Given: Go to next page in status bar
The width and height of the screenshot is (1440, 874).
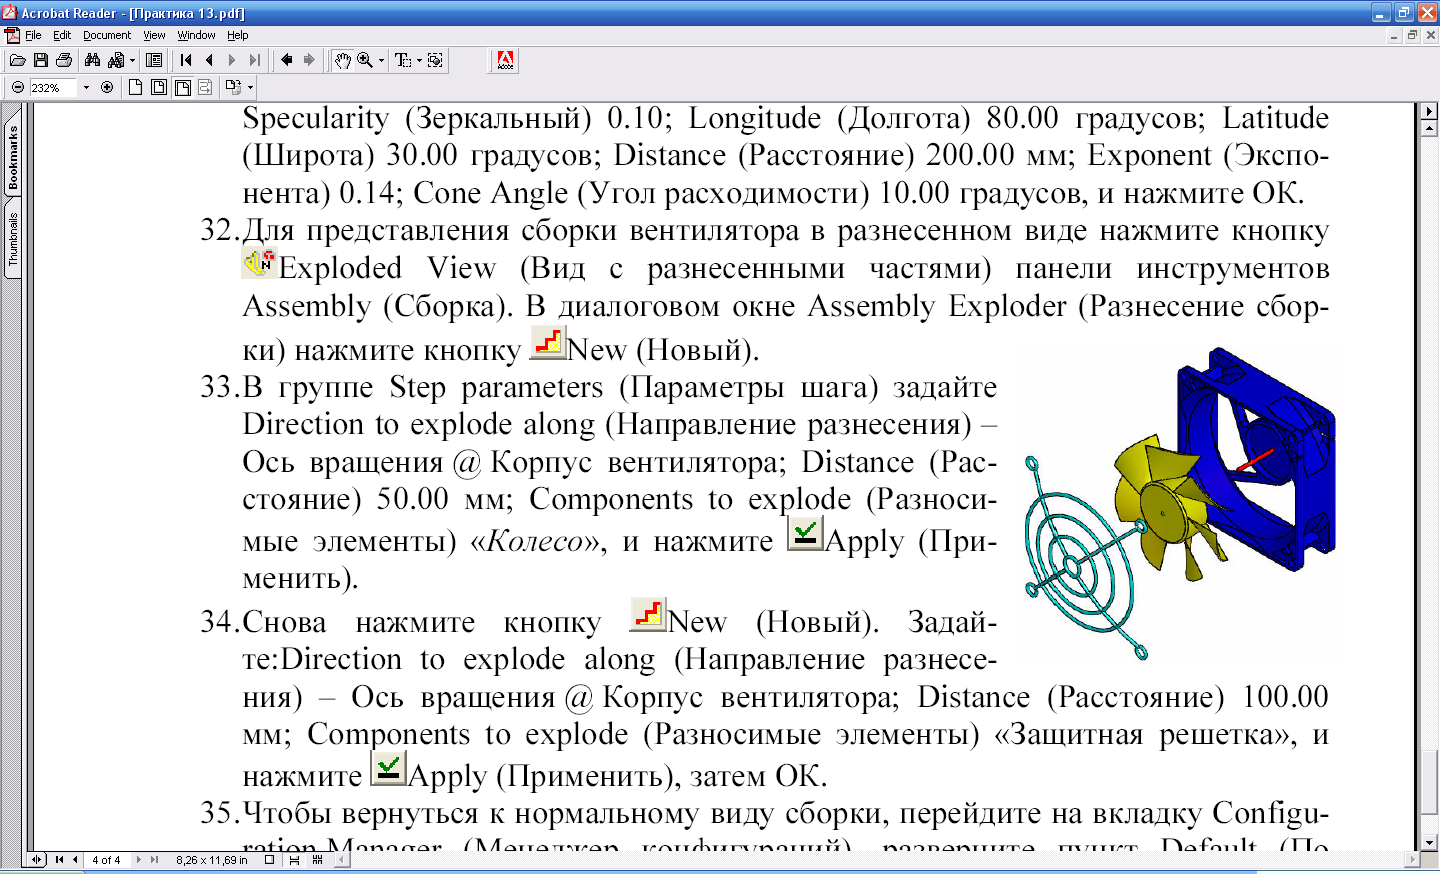Looking at the screenshot, I should (138, 859).
